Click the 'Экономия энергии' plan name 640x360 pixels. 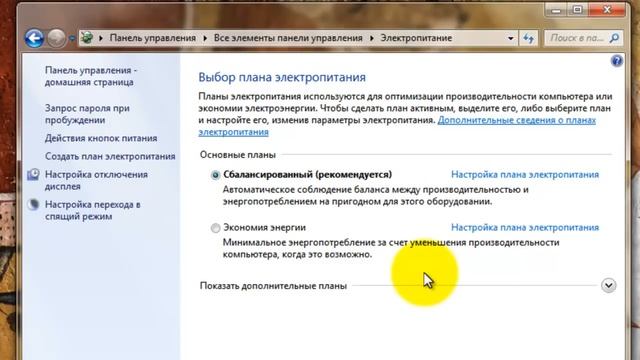(x=264, y=227)
